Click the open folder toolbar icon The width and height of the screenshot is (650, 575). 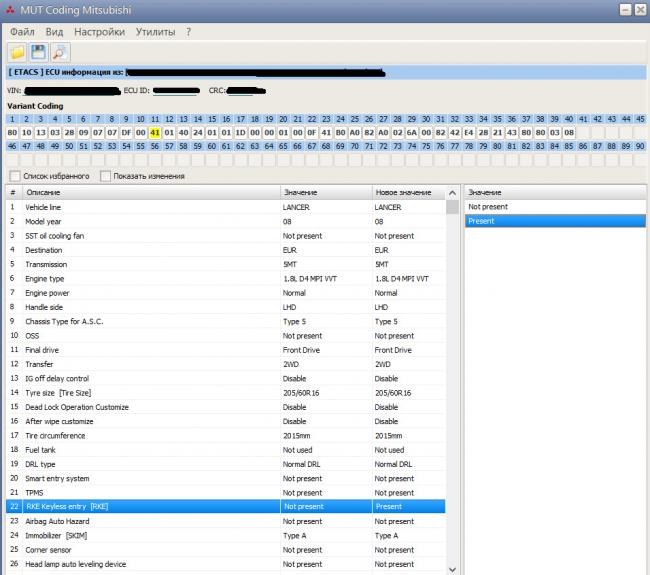point(17,51)
